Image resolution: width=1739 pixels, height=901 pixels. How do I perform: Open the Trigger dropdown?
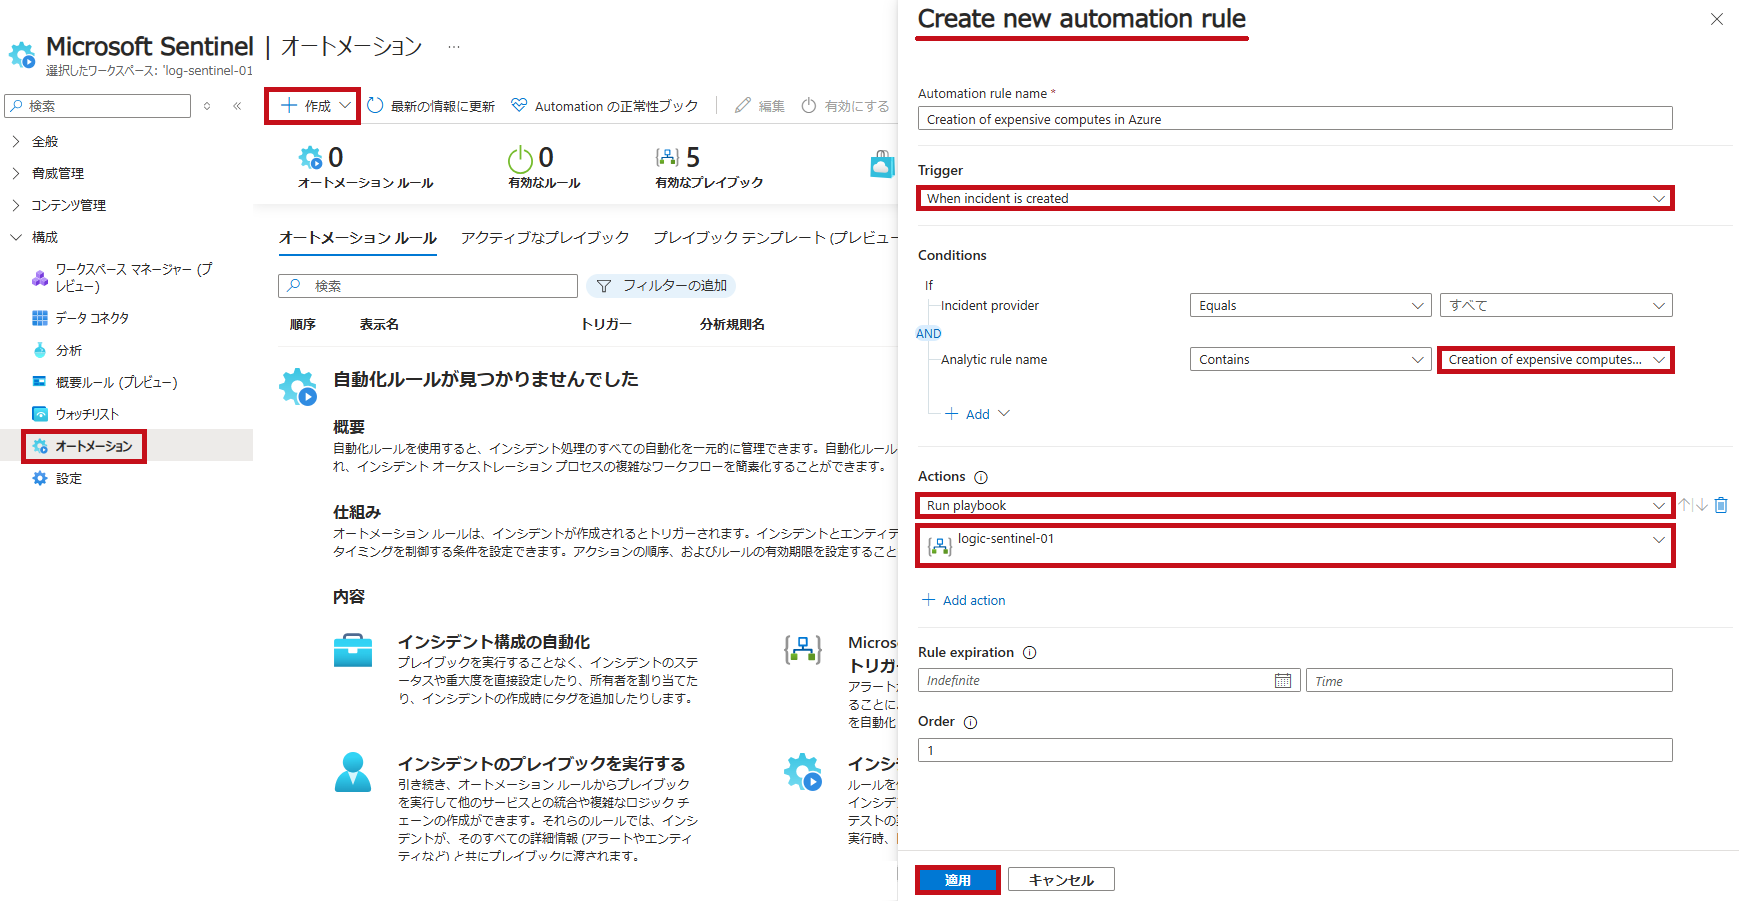(x=1295, y=198)
